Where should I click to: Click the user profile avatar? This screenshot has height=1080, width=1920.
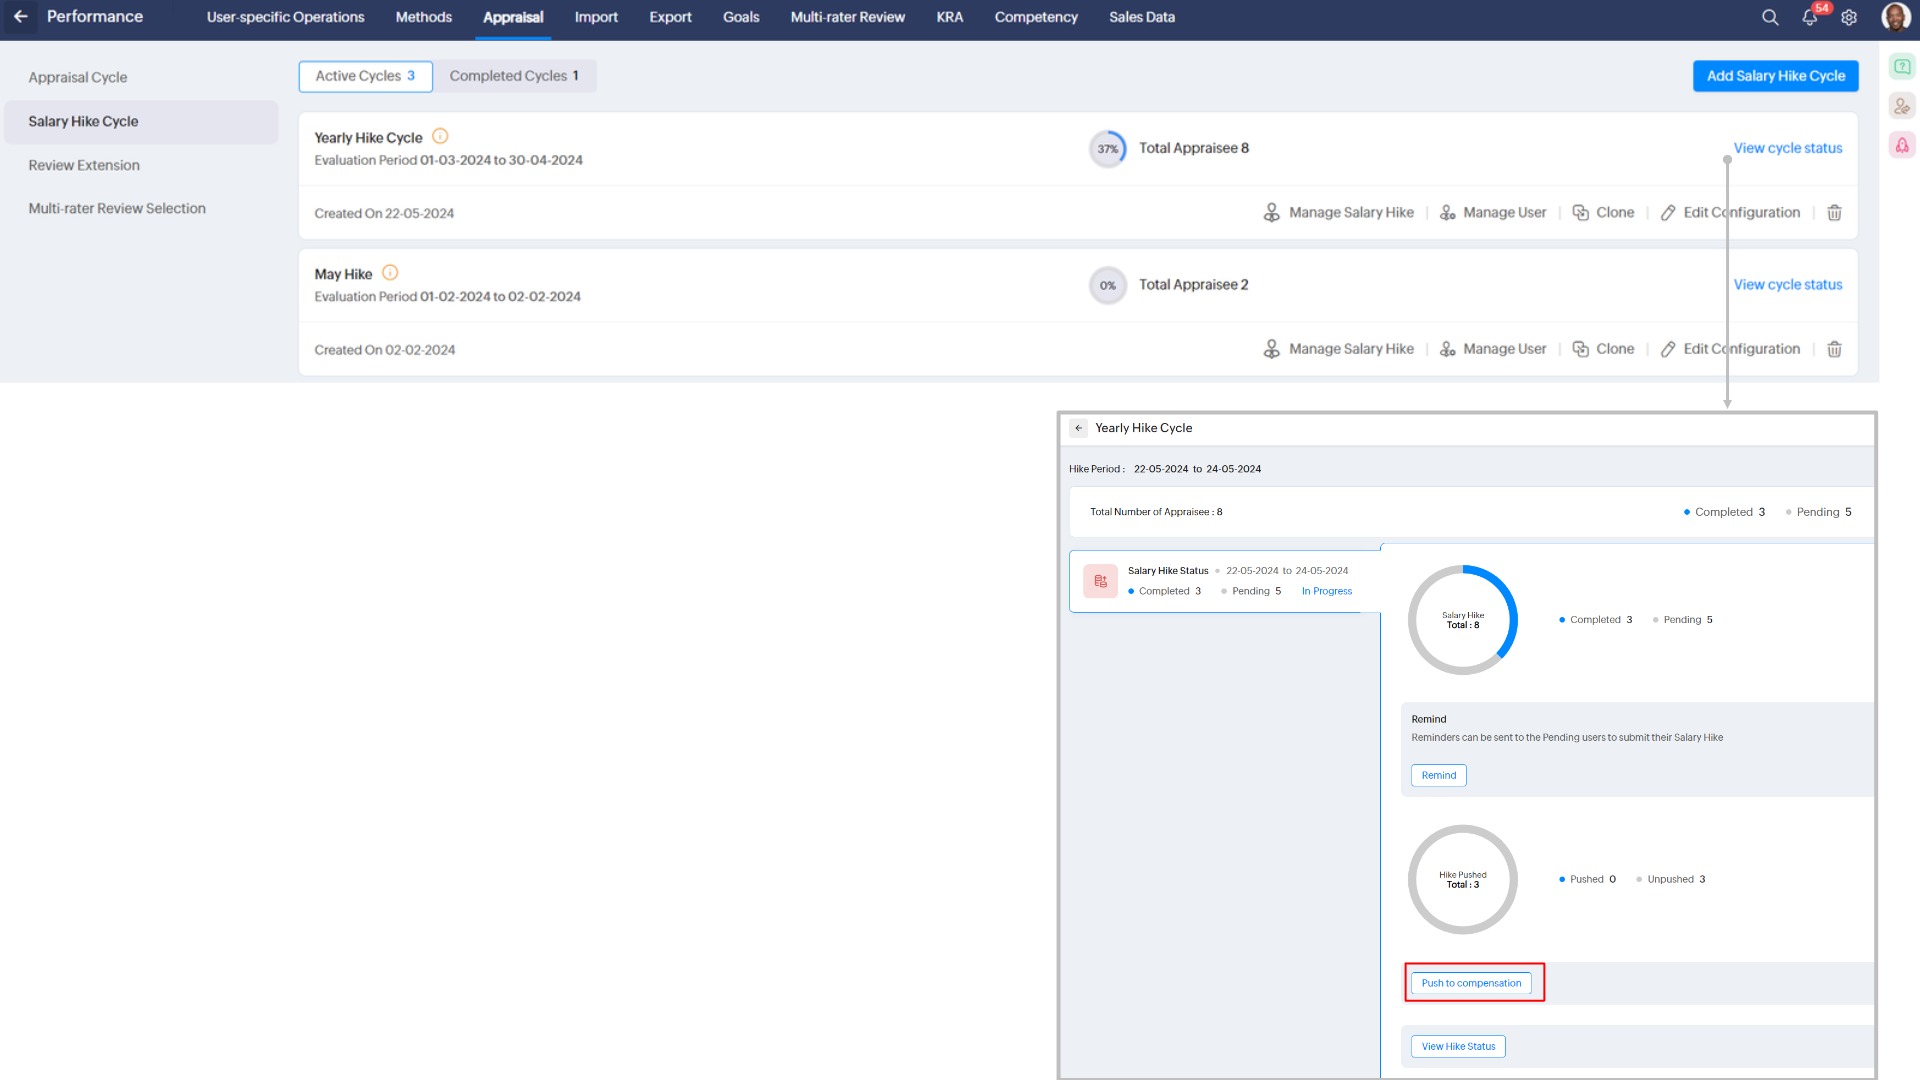(x=1895, y=17)
